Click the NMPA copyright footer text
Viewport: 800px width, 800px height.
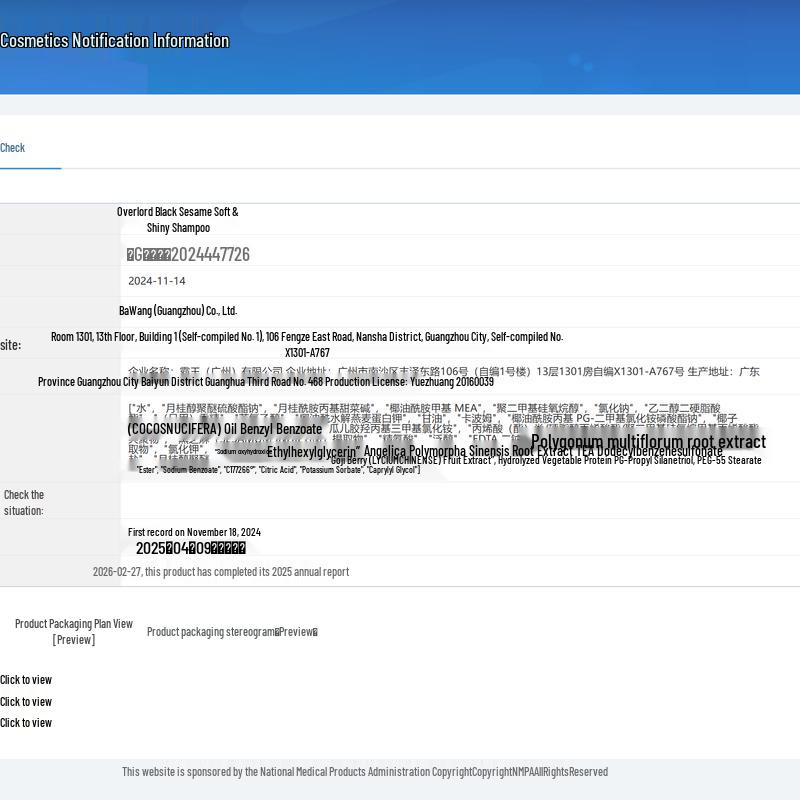tap(365, 772)
